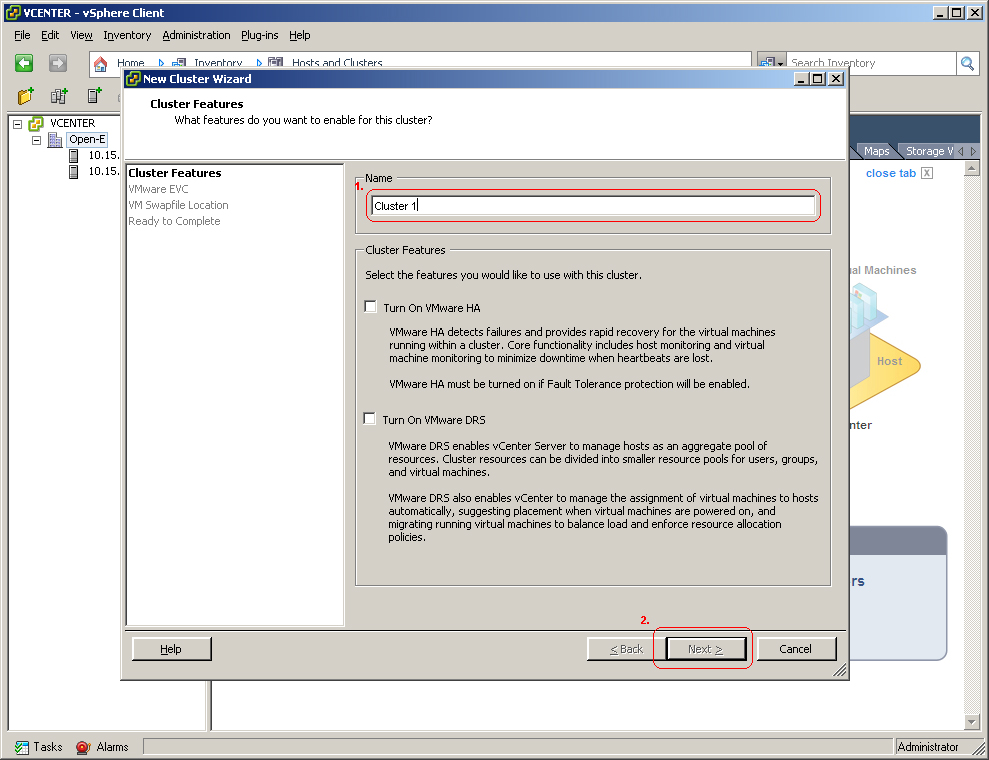This screenshot has height=760, width=989.
Task: Select the Cluster Features wizard step
Action: point(175,173)
